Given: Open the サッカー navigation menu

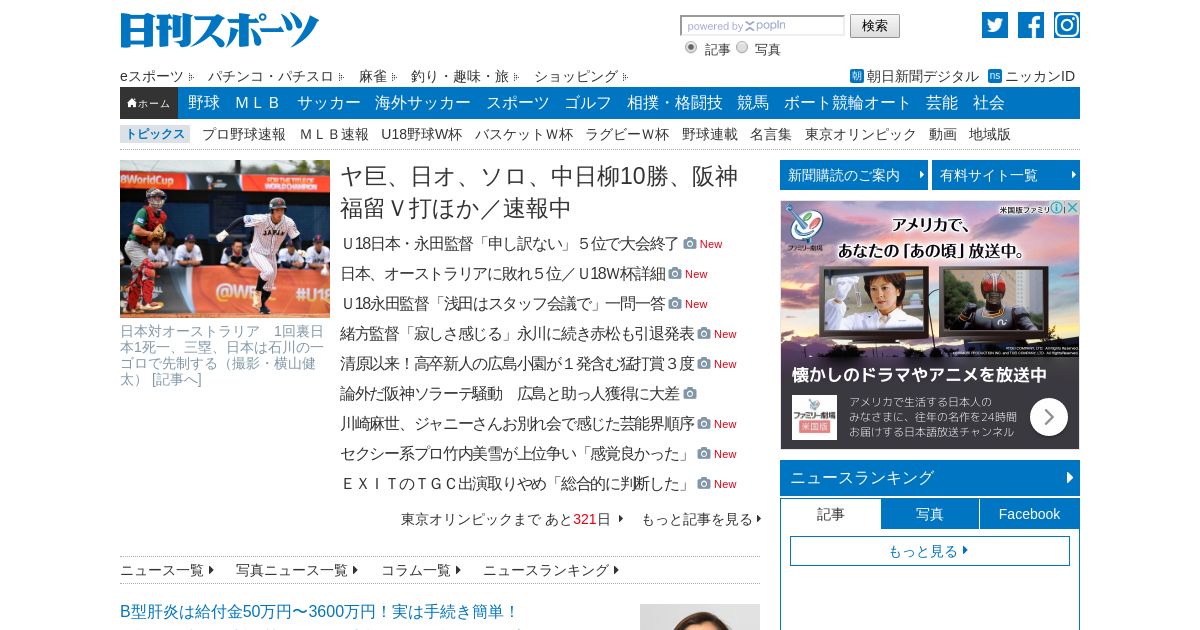Looking at the screenshot, I should point(329,103).
